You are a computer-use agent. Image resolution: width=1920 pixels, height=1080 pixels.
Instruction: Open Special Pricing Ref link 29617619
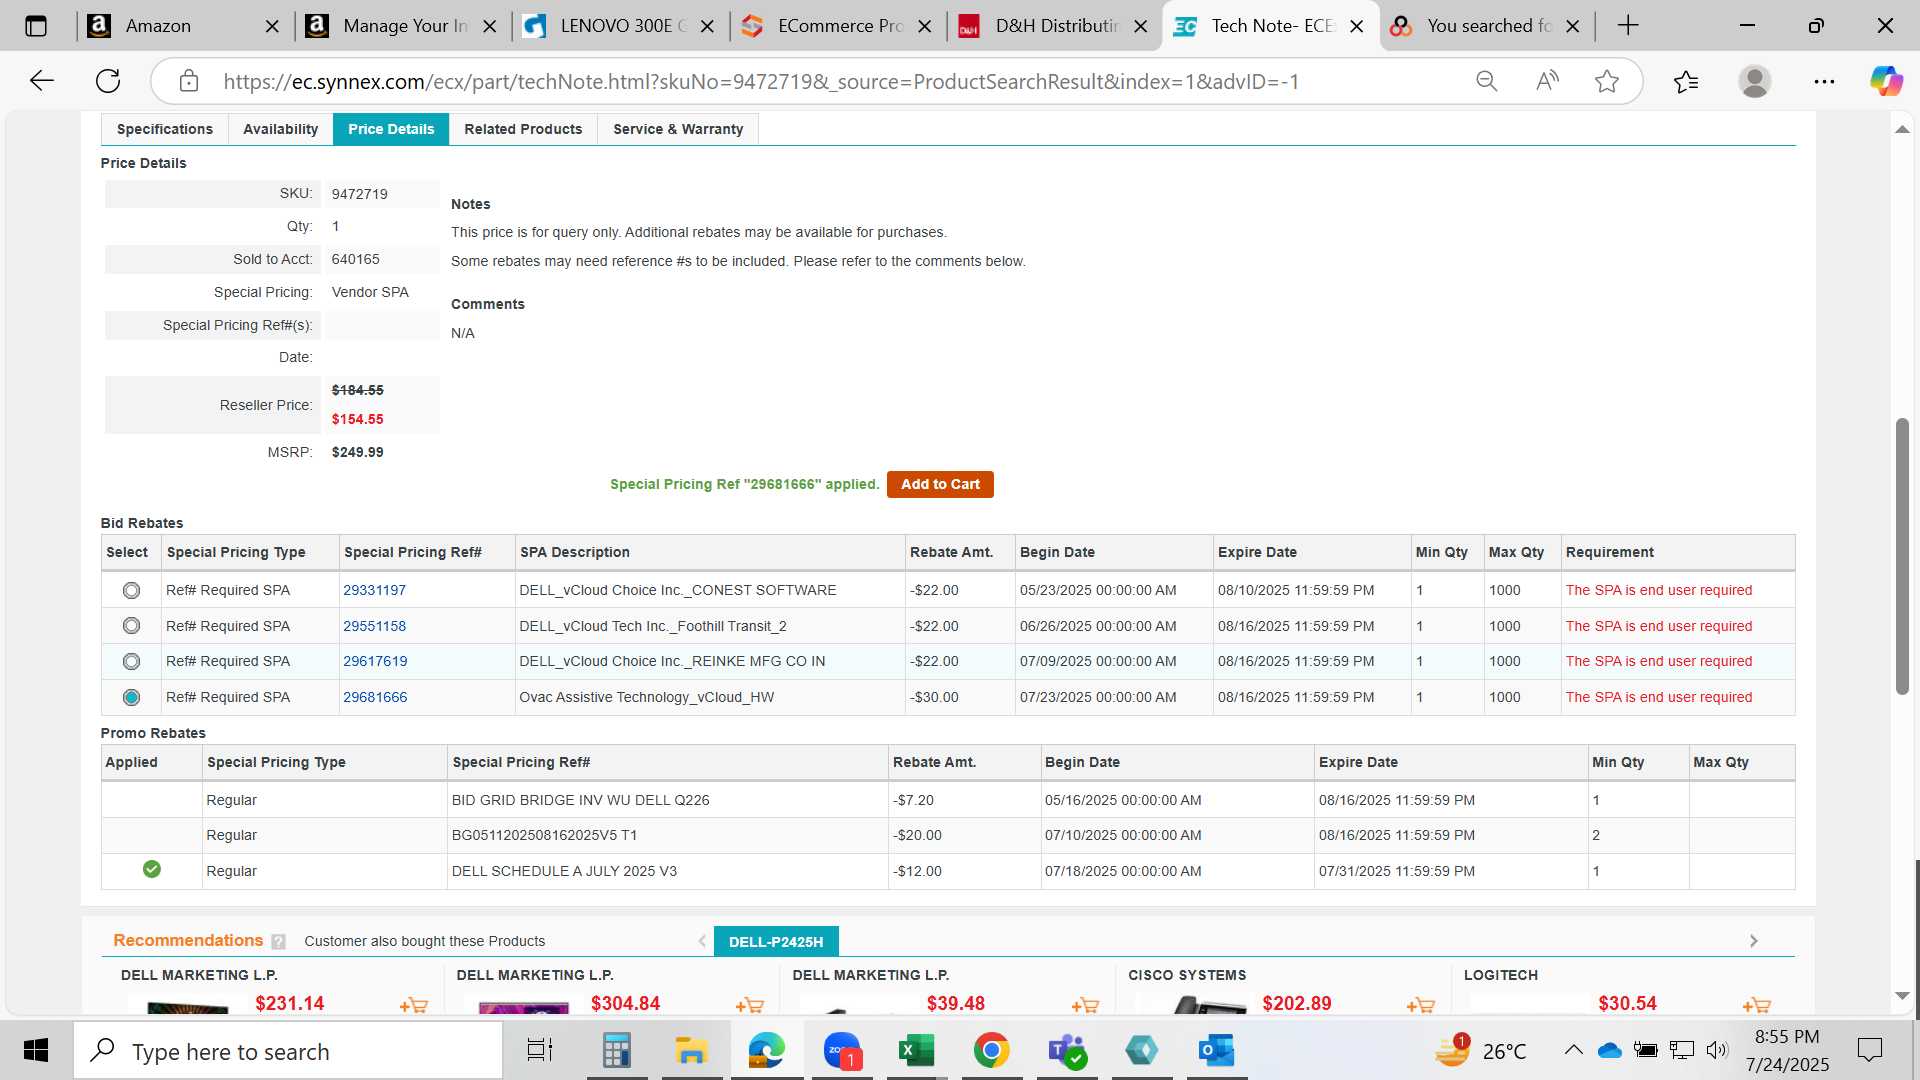point(375,662)
